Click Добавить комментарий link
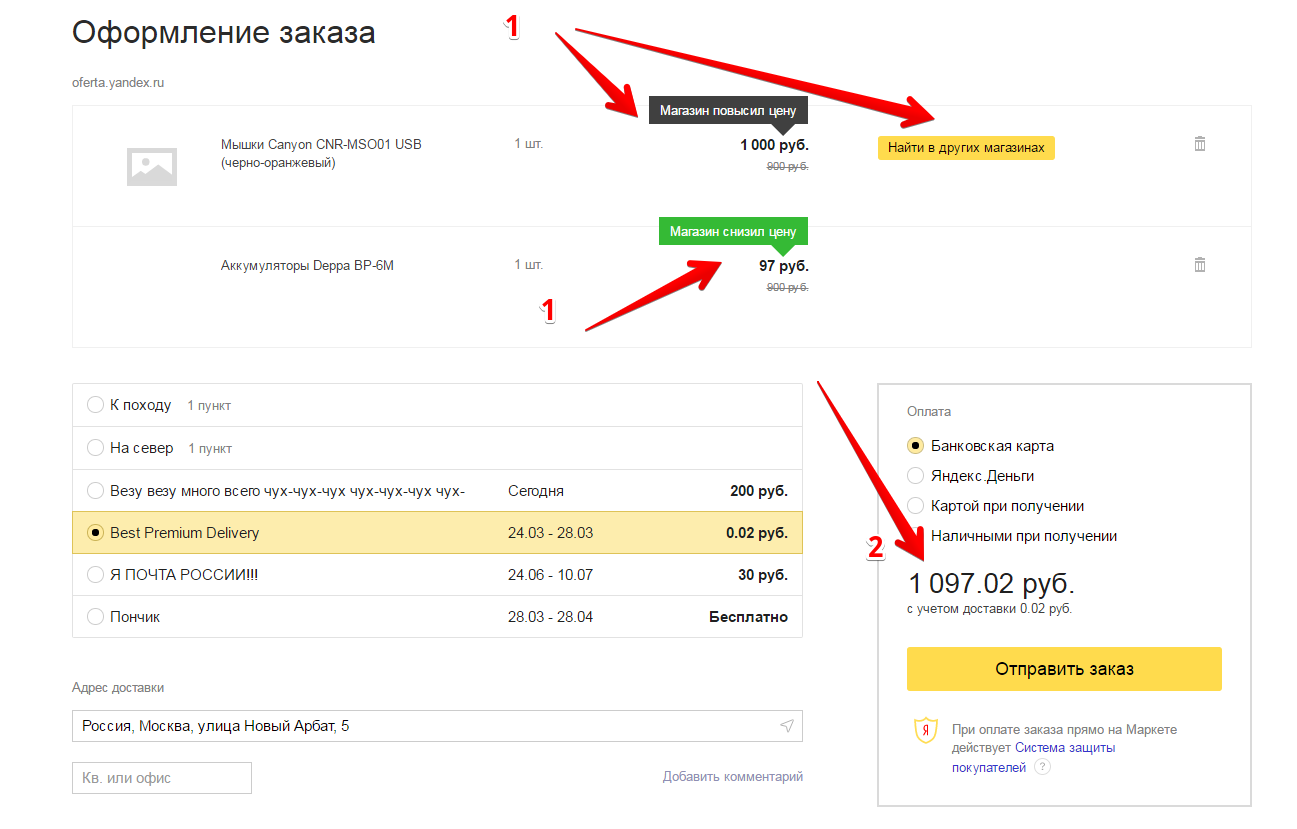 (x=733, y=777)
